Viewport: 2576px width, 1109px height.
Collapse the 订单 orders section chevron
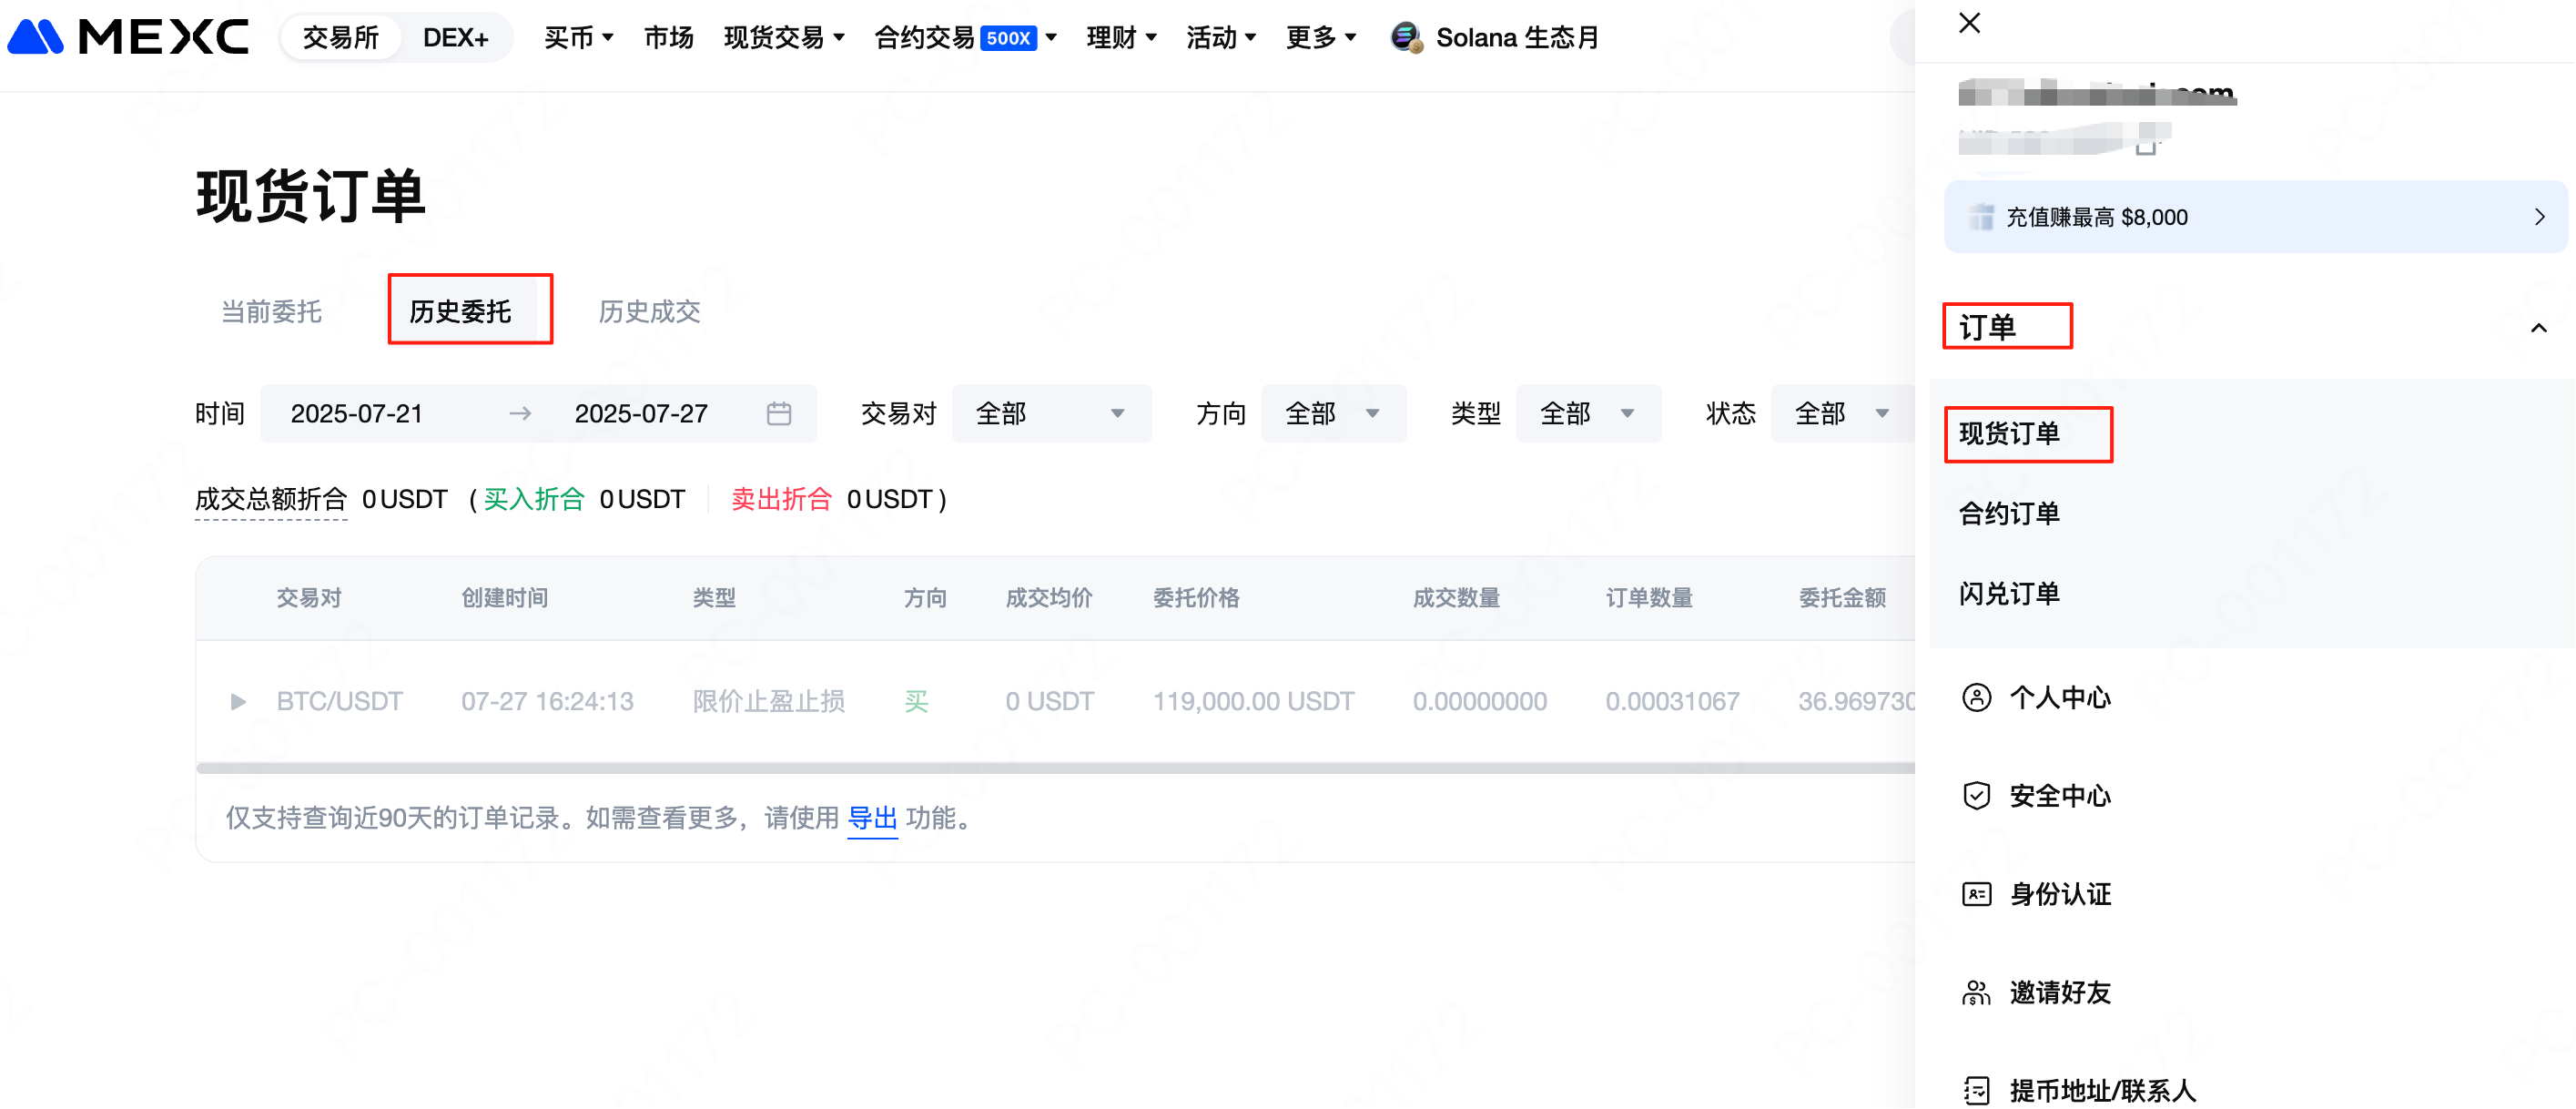point(2537,328)
